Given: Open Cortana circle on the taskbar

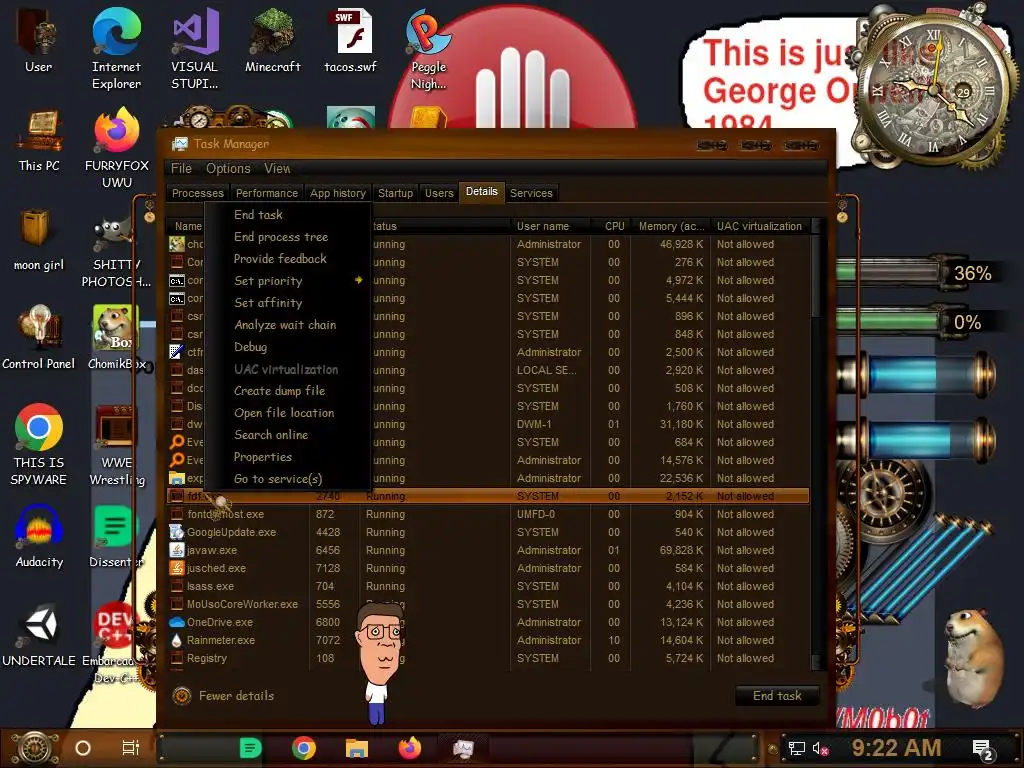Looking at the screenshot, I should click(83, 748).
